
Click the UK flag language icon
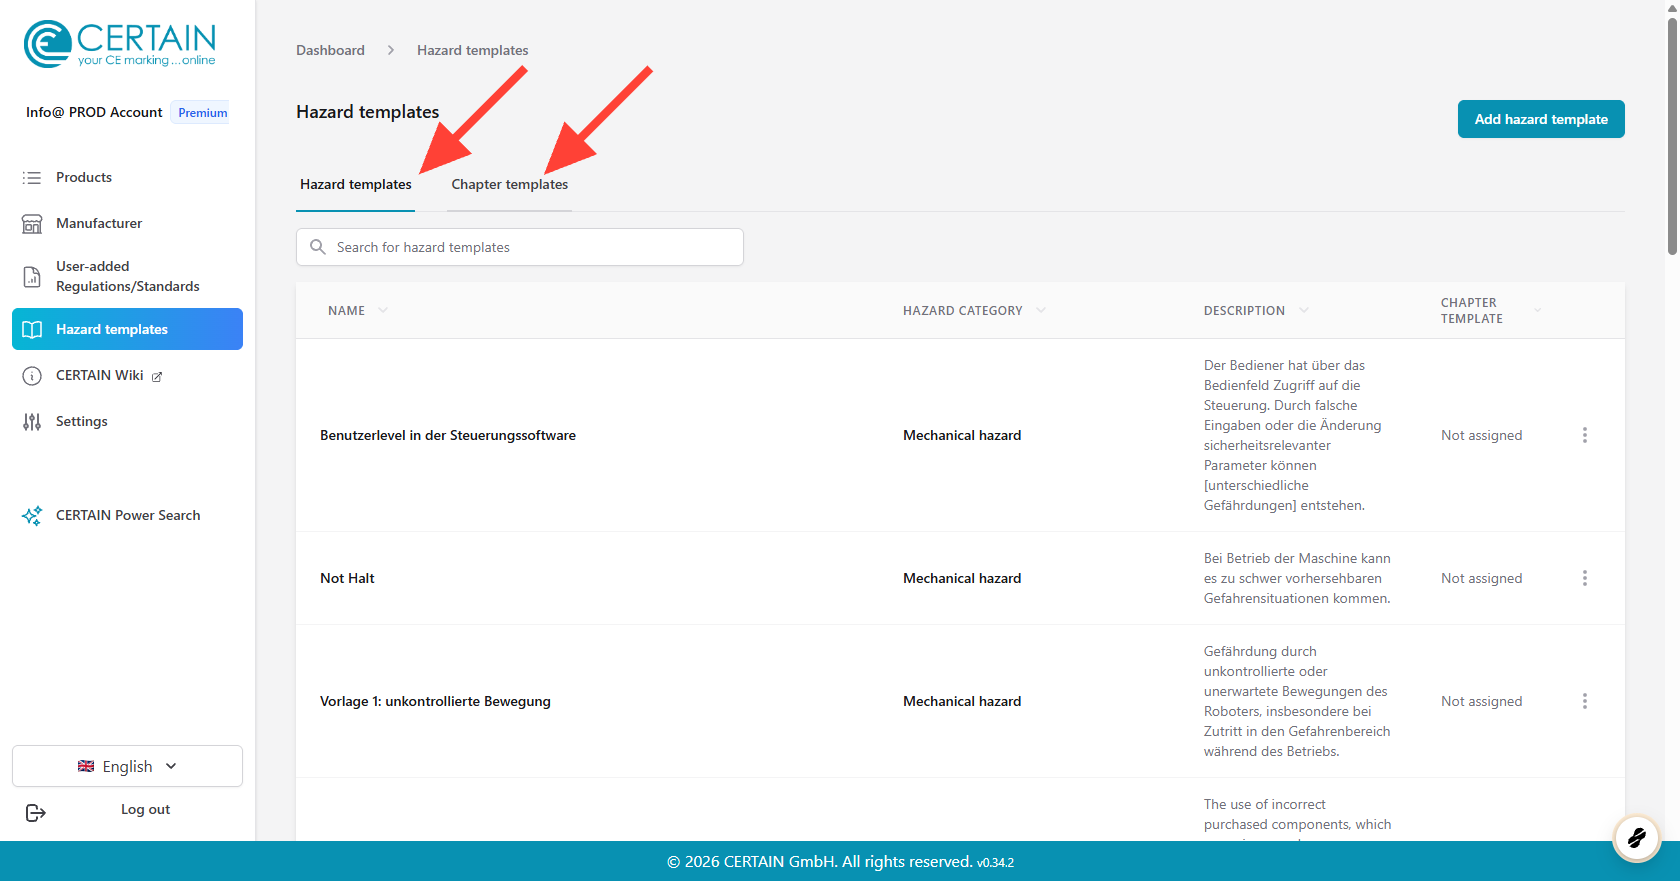86,766
